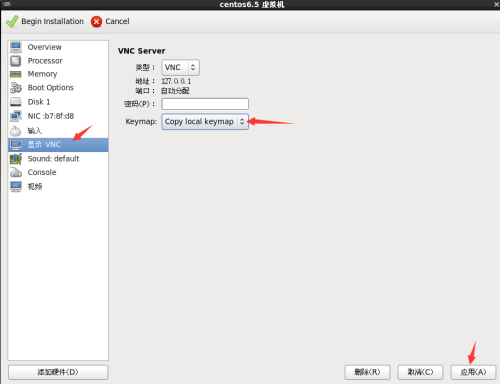Select the VNC display monitor icon
Image resolution: width=500 pixels, height=384 pixels.
[16, 145]
